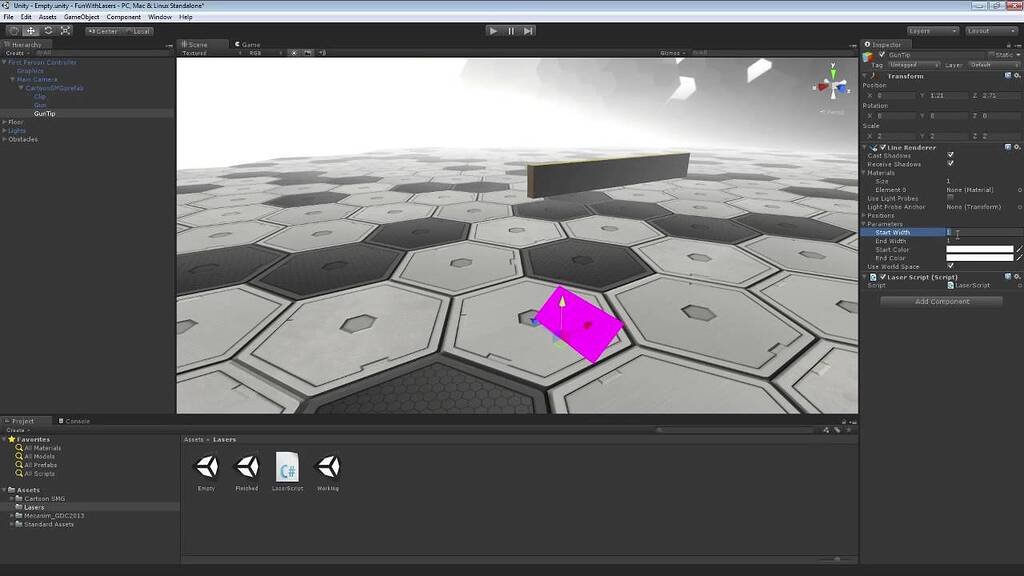The width and height of the screenshot is (1024, 576).
Task: Toggle the Static checkbox for GunTip
Action: (x=994, y=54)
